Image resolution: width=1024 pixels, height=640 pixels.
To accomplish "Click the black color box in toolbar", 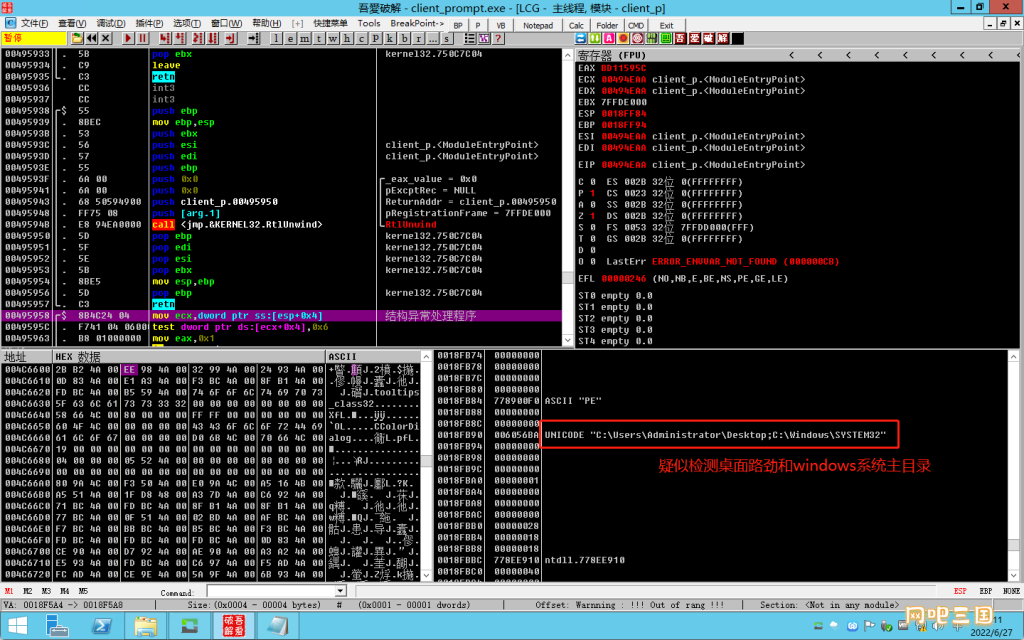I will pyautogui.click(x=737, y=39).
